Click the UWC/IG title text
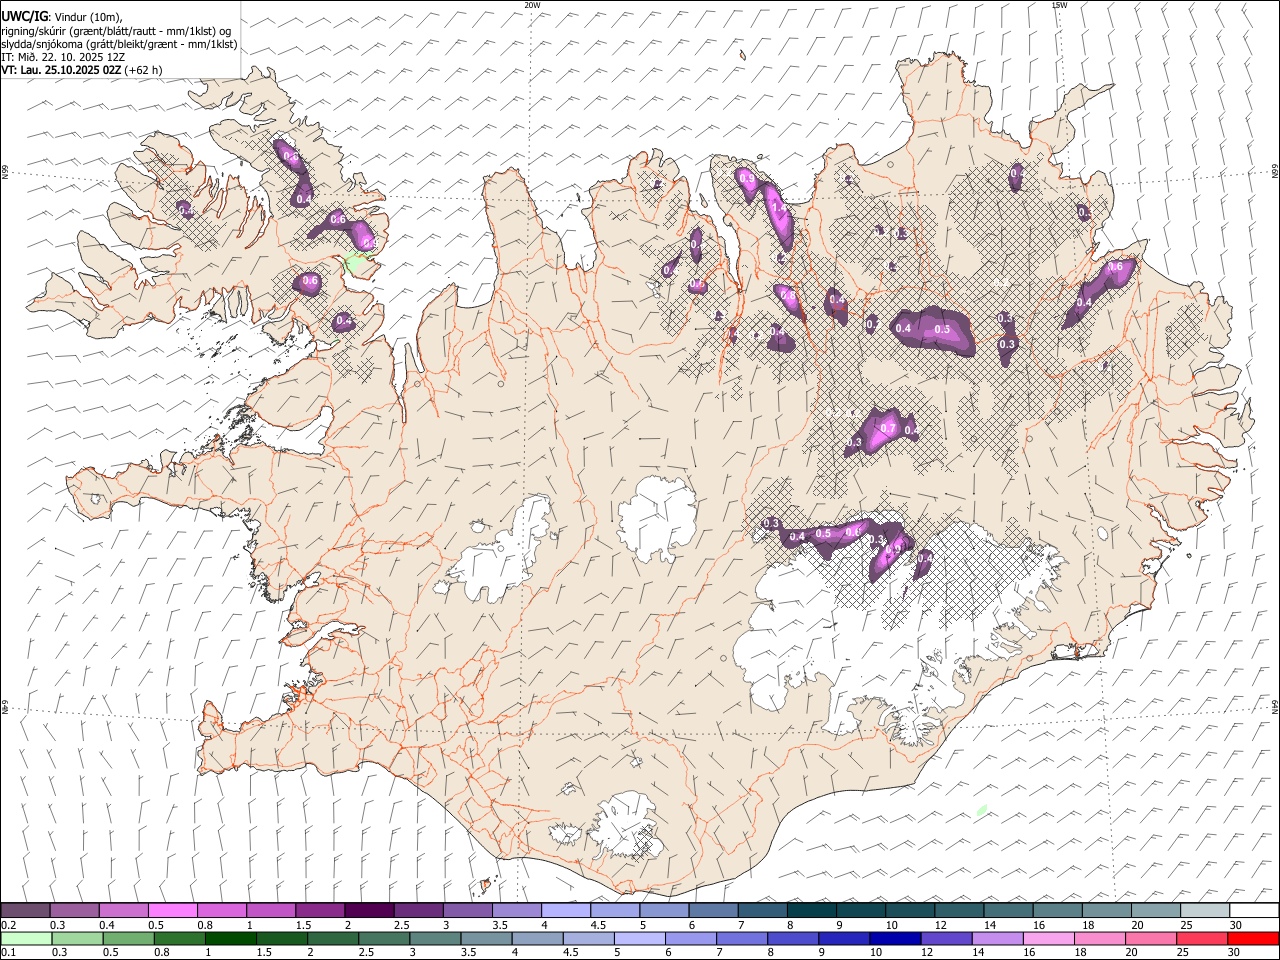The height and width of the screenshot is (960, 1280). (x=24, y=15)
